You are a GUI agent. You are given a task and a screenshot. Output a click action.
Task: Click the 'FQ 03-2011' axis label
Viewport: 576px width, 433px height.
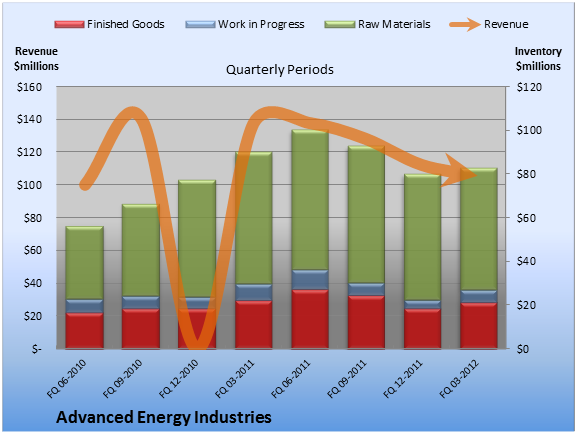(235, 379)
